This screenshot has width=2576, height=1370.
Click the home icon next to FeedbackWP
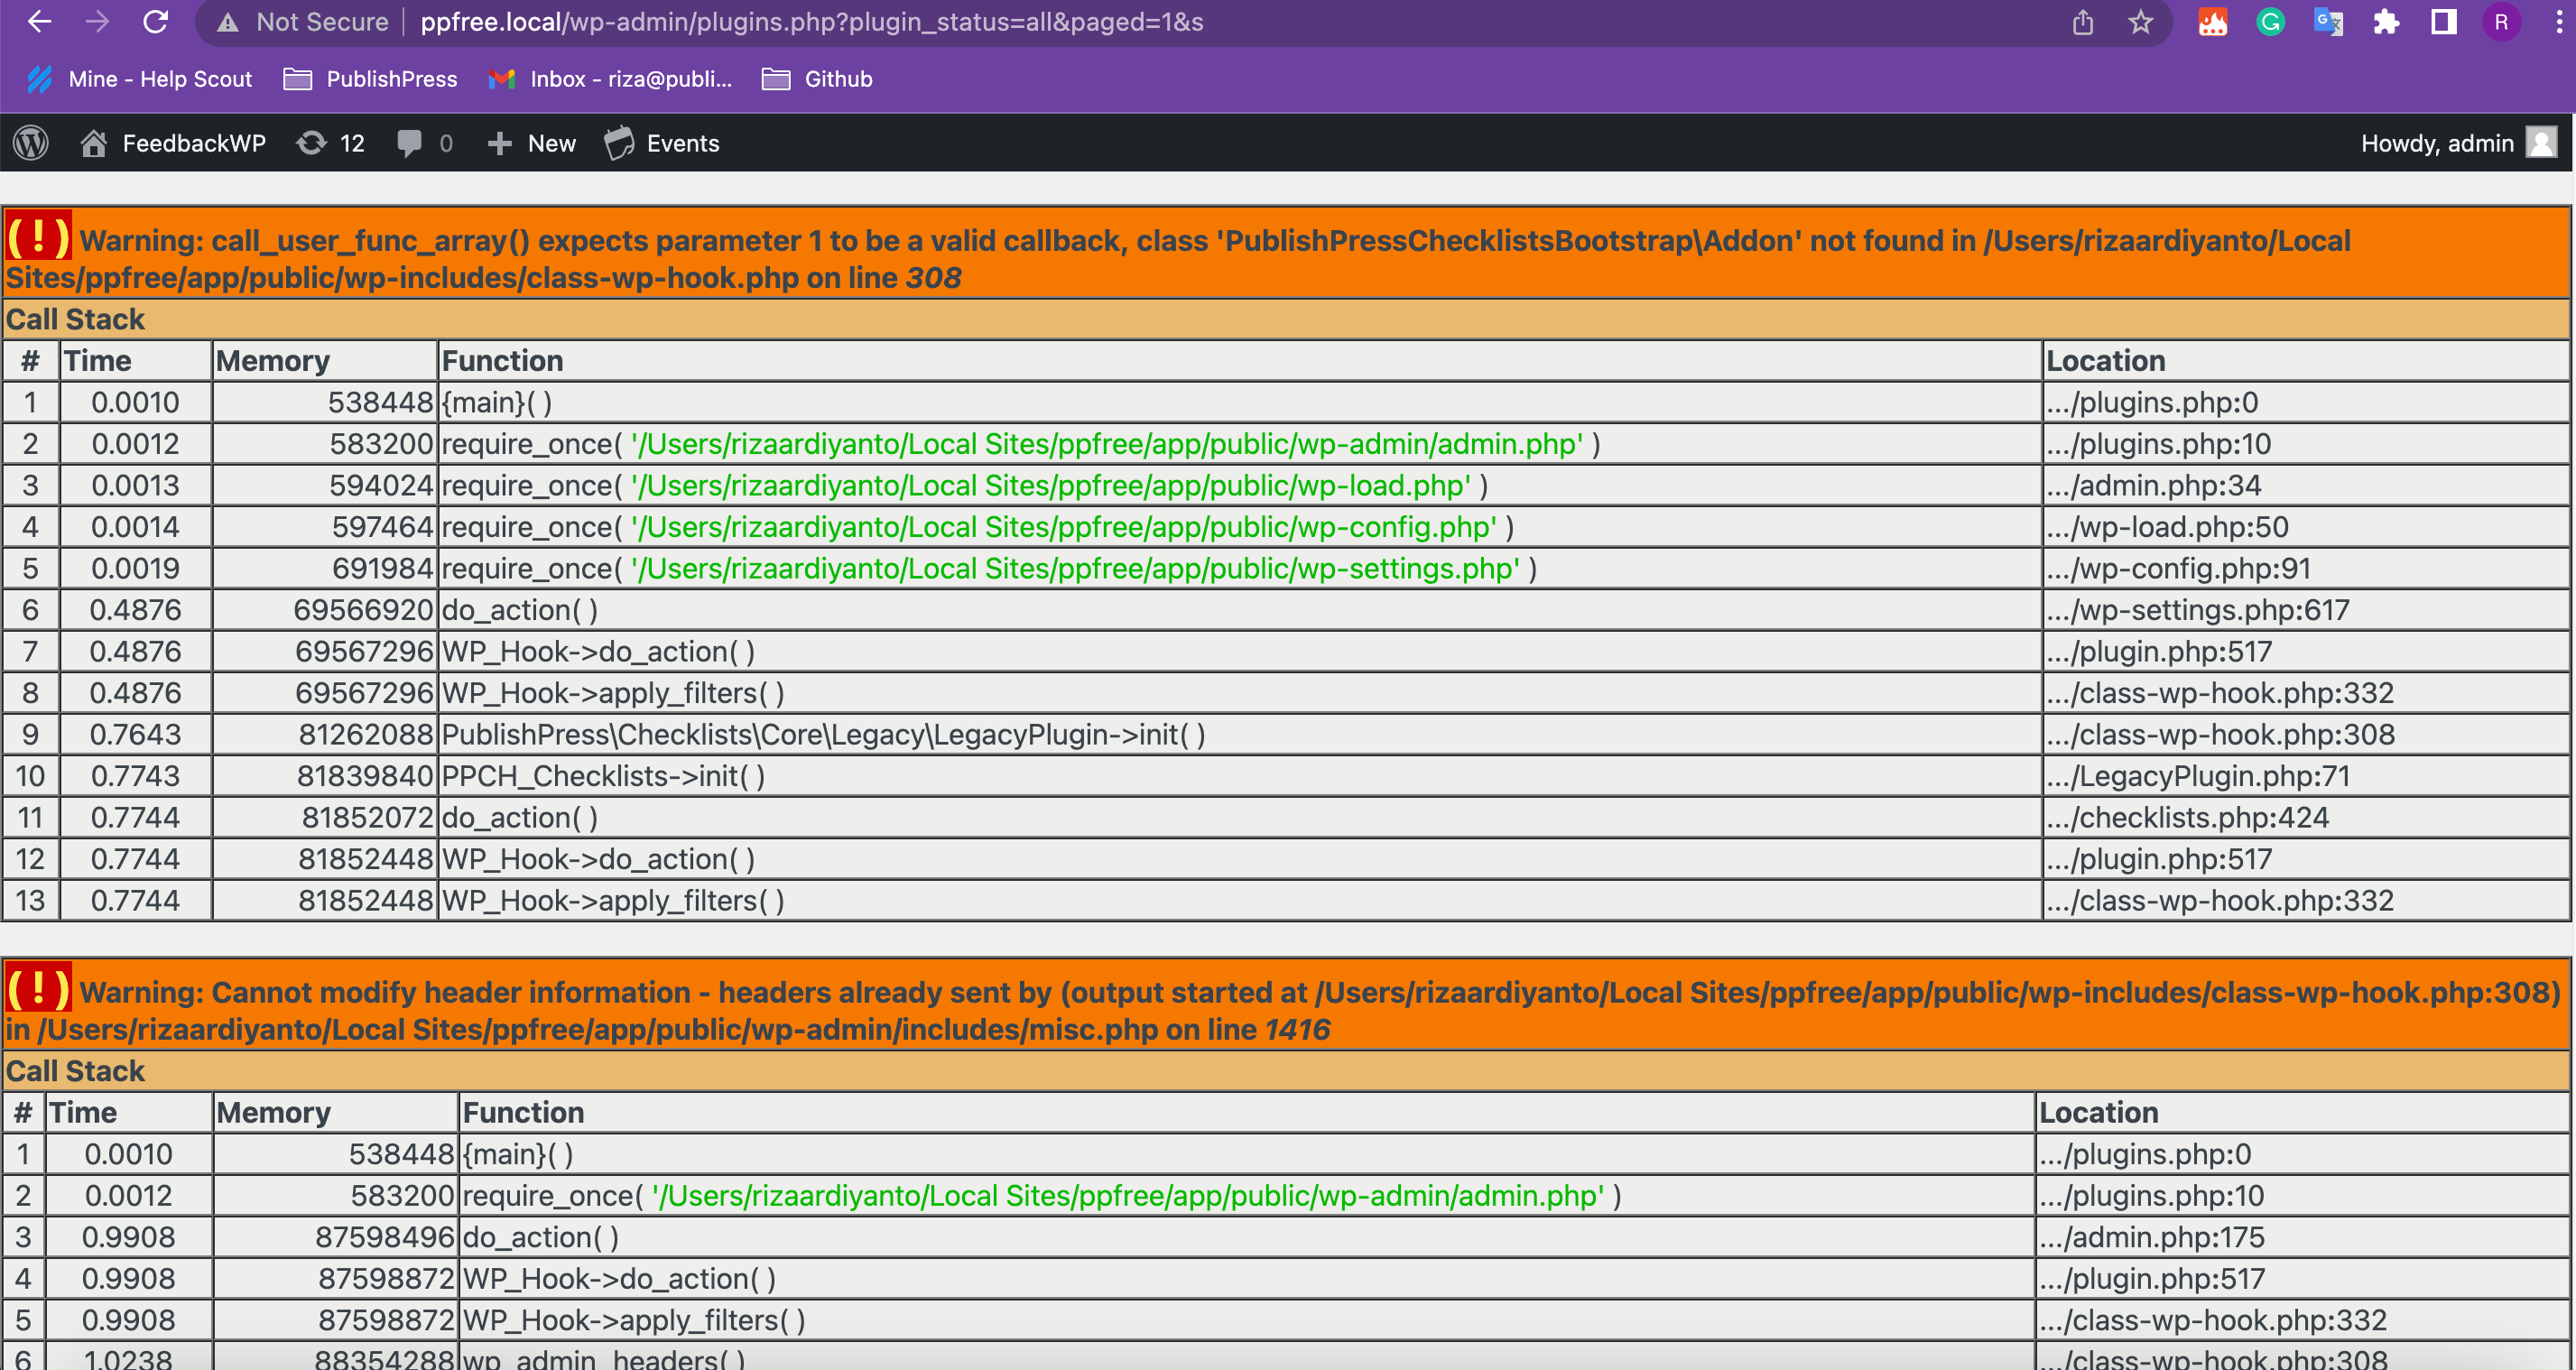click(x=94, y=143)
